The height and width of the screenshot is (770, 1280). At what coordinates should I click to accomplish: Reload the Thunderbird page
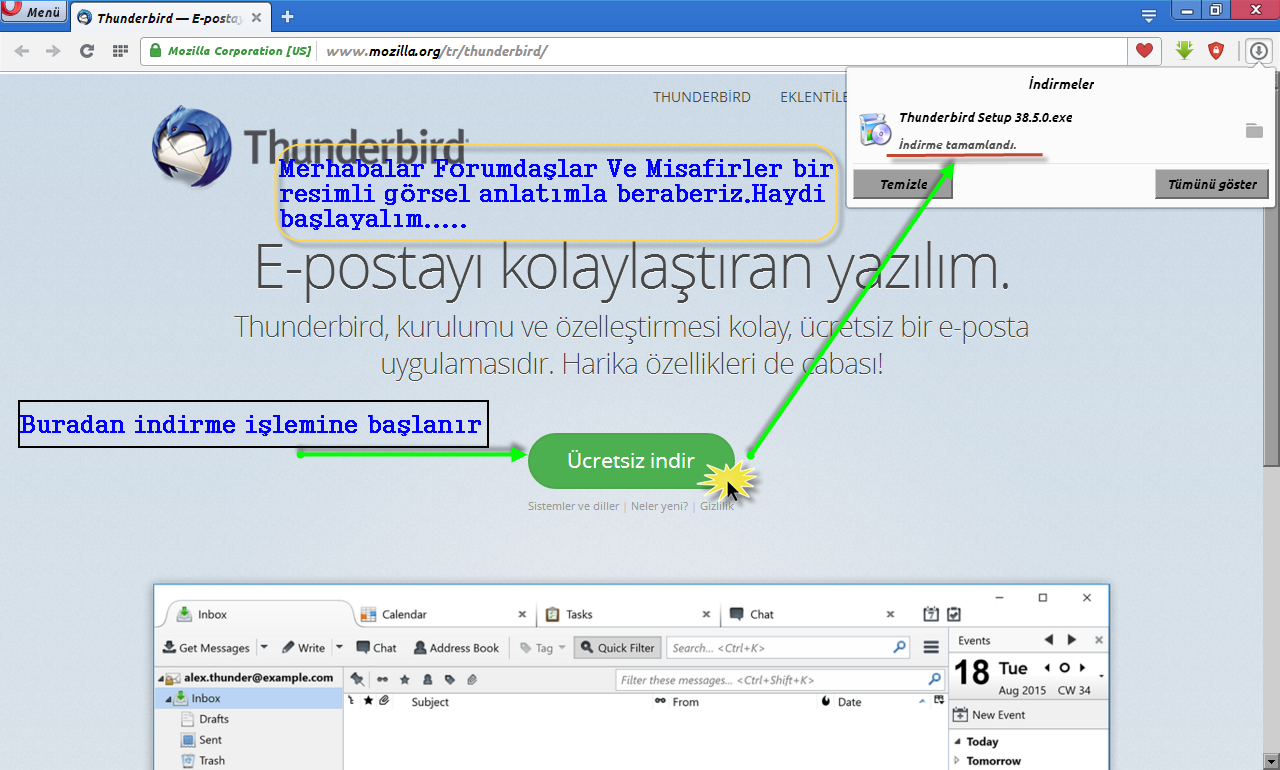click(x=87, y=51)
